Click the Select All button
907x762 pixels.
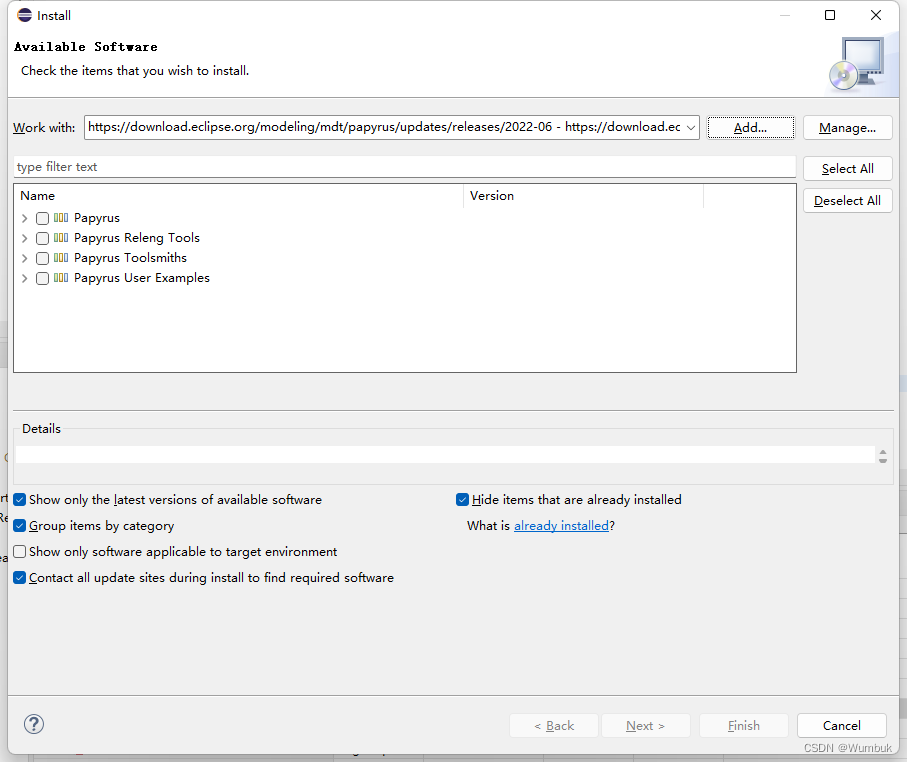point(847,169)
